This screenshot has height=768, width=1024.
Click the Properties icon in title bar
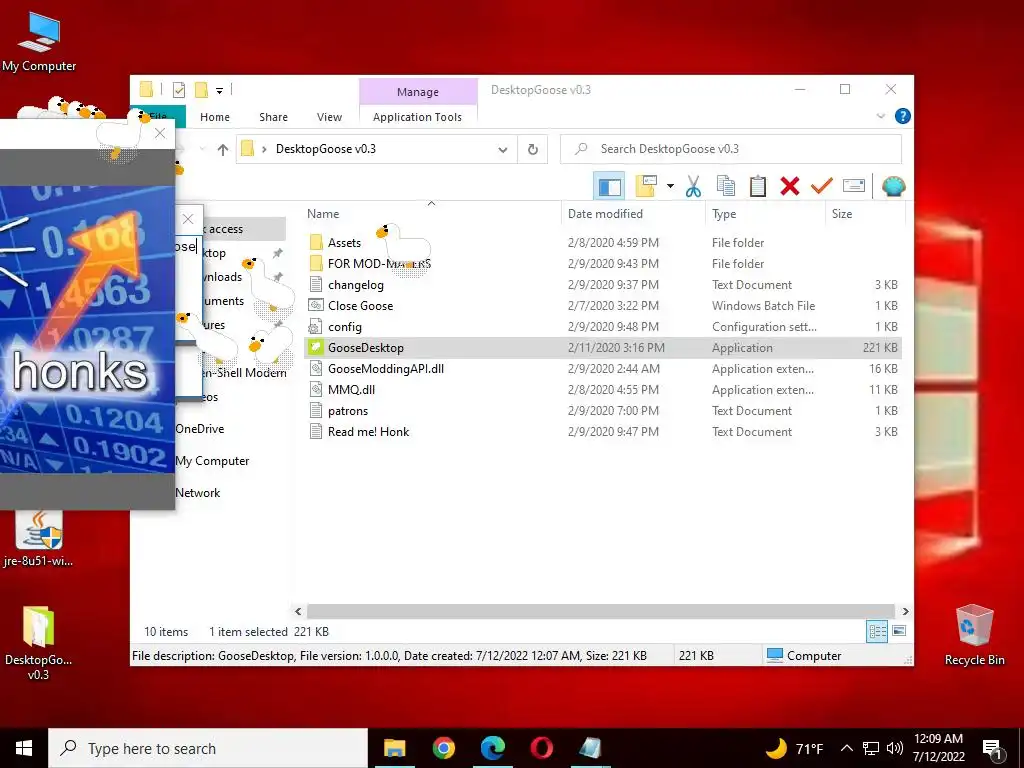179,90
